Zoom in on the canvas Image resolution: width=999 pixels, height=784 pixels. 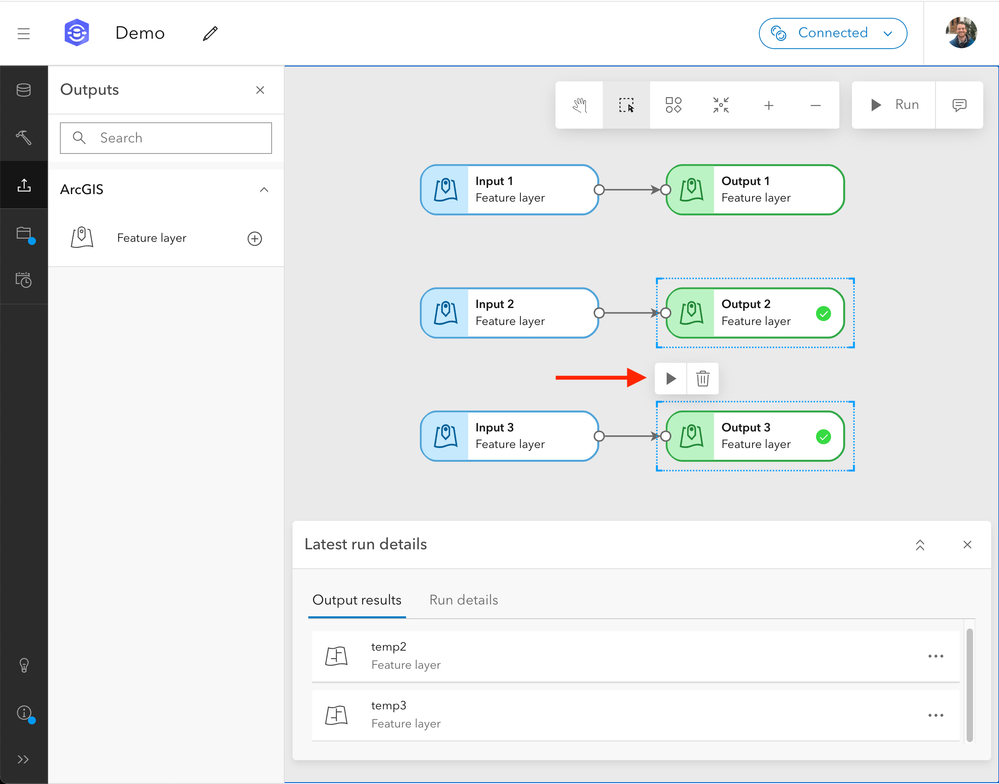pos(768,105)
